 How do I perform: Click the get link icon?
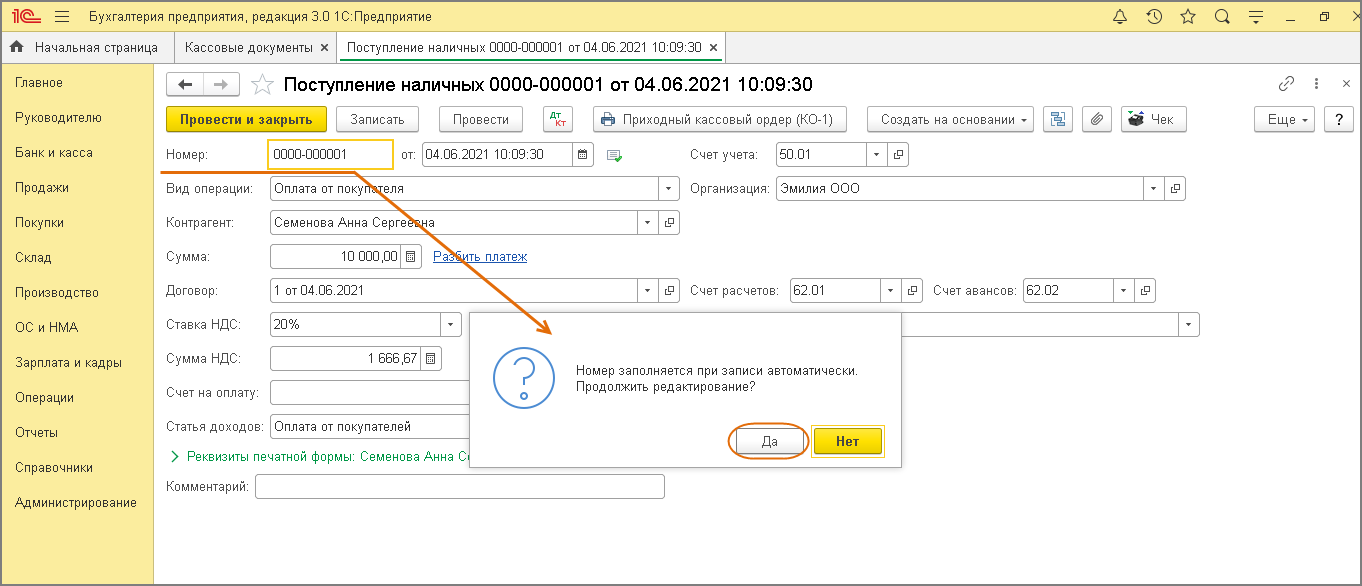click(1286, 84)
